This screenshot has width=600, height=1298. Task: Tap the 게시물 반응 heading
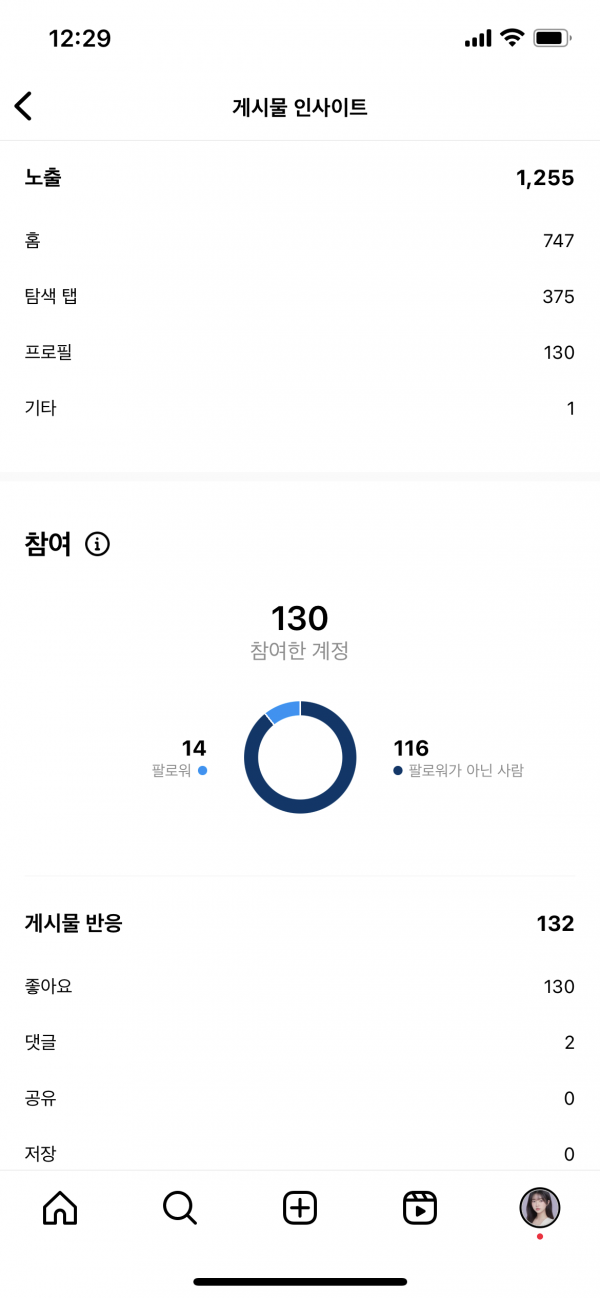[x=74, y=923]
